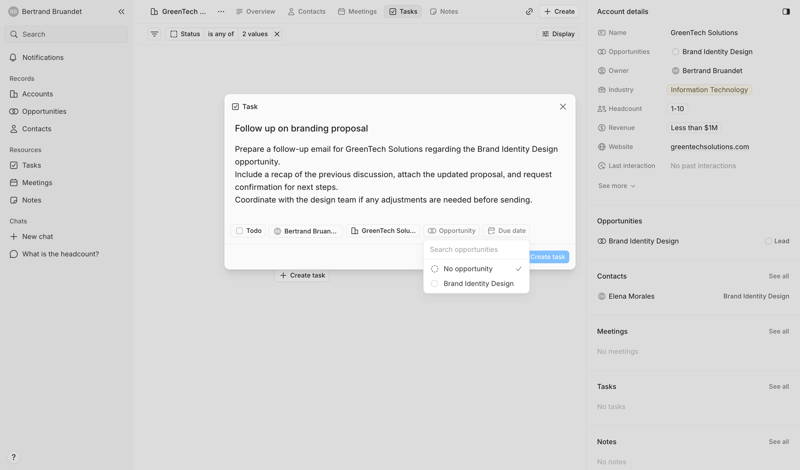Click the GreenTech Solutions name value

click(x=704, y=33)
